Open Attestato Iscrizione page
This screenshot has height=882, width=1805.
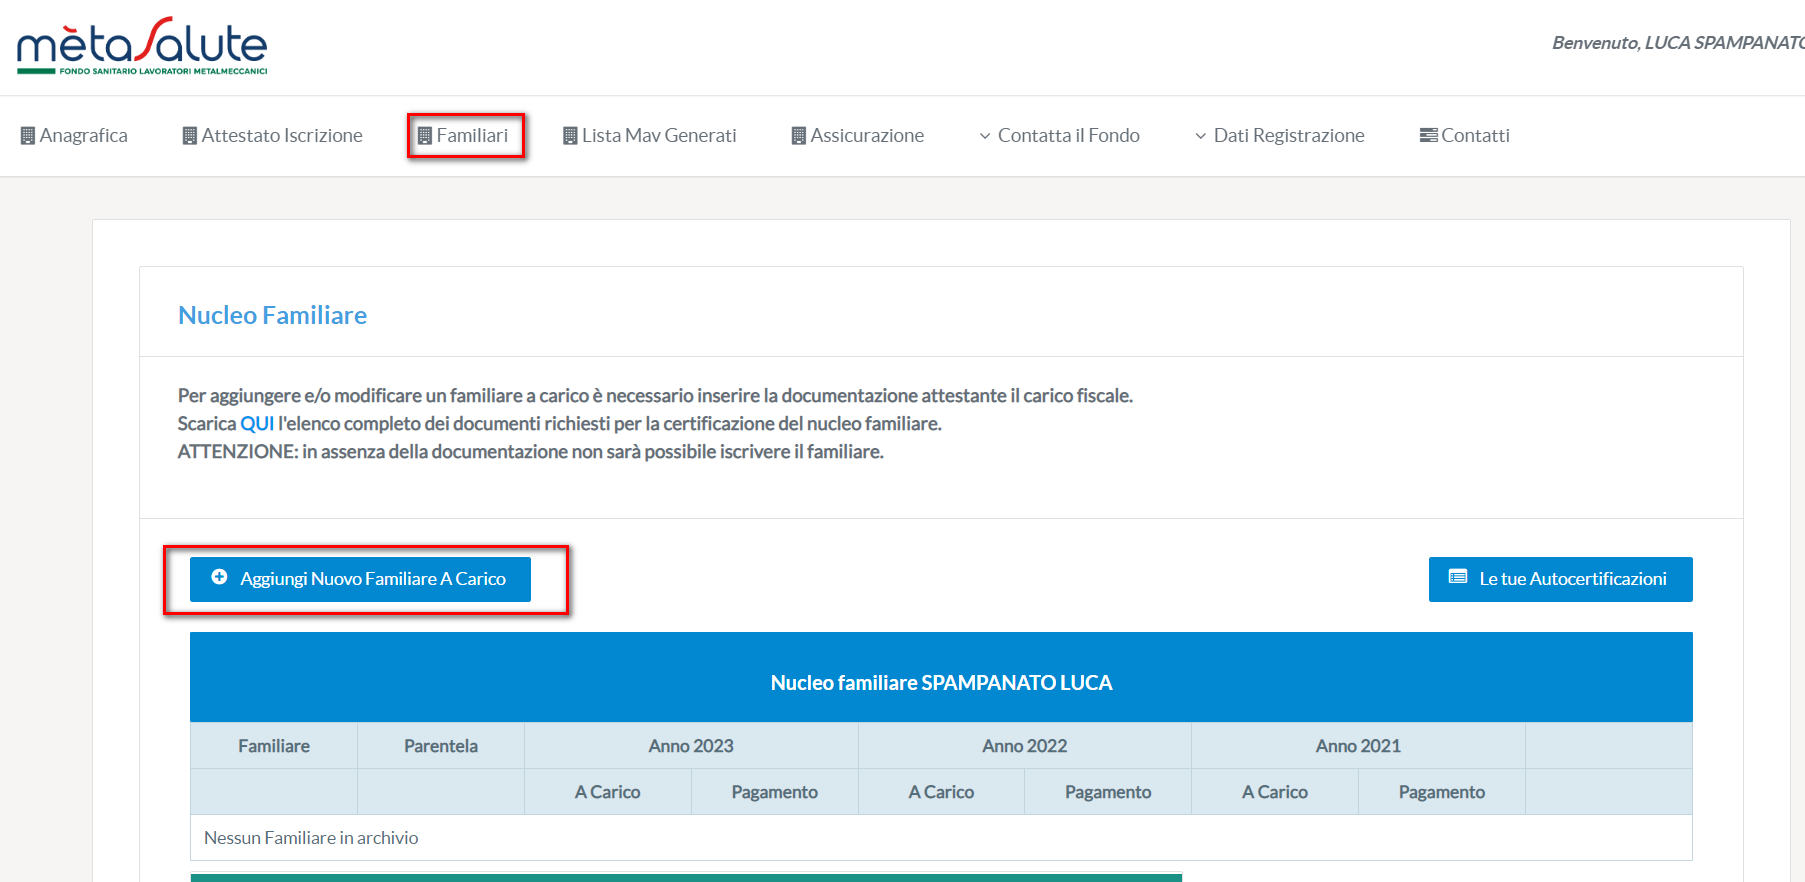click(281, 136)
